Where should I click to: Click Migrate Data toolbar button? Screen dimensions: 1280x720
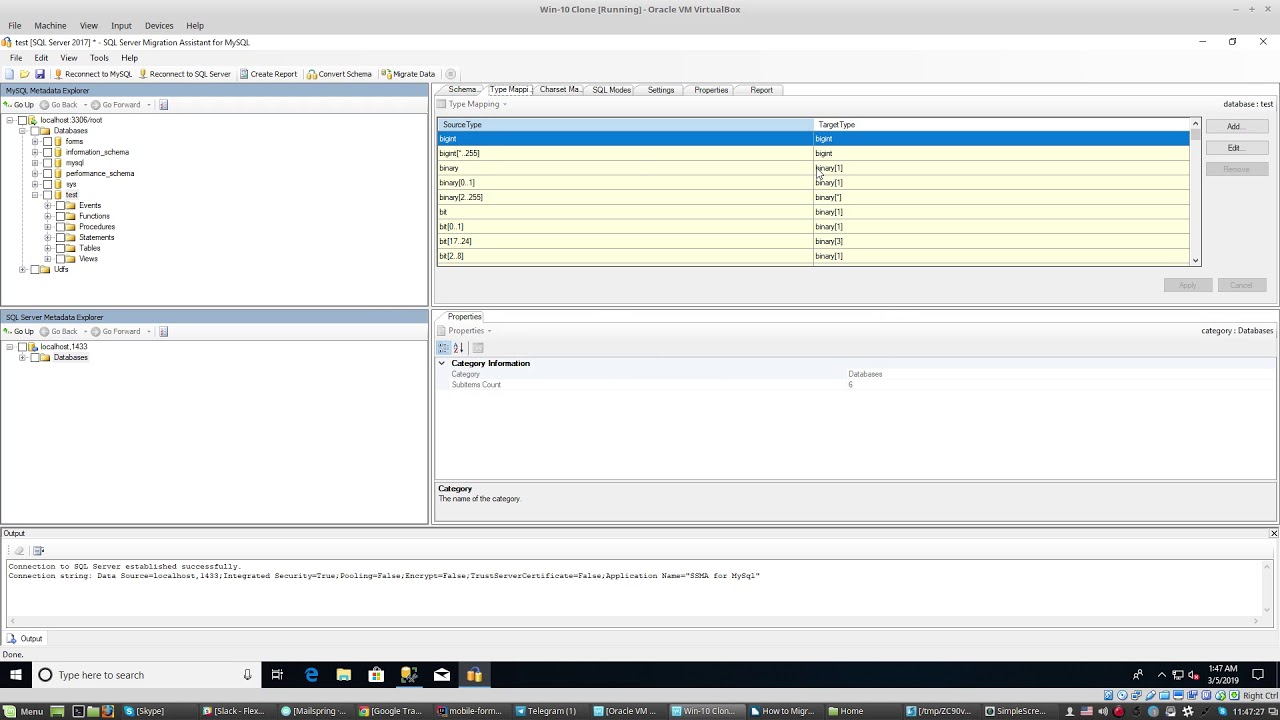408,74
